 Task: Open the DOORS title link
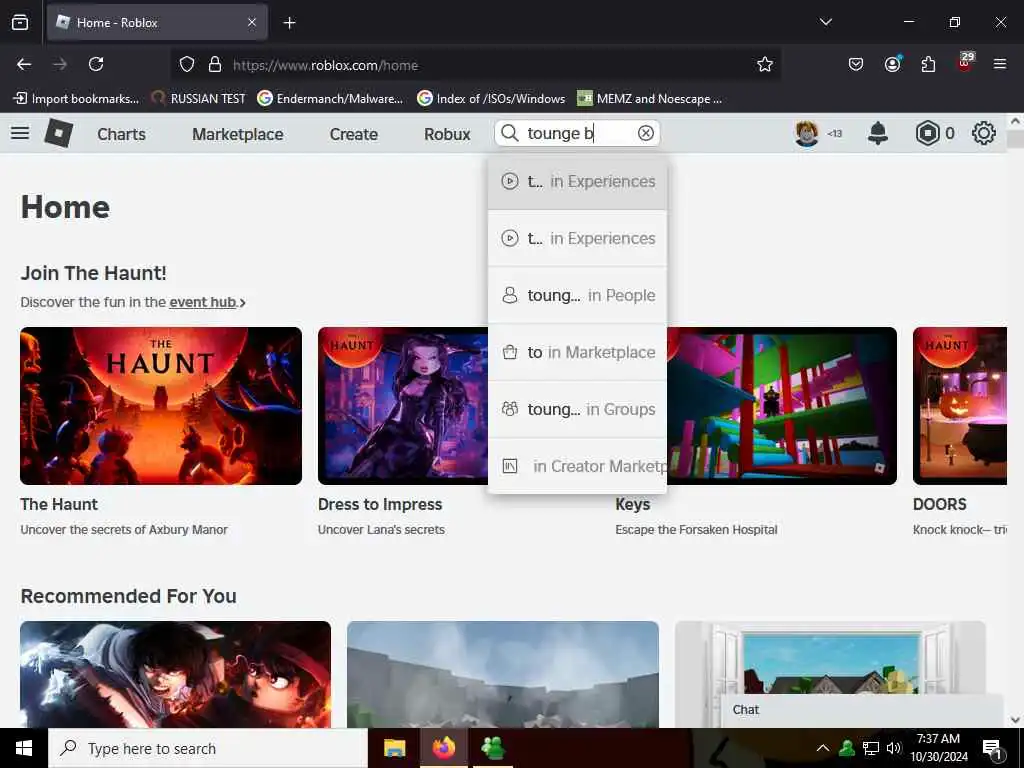(940, 504)
